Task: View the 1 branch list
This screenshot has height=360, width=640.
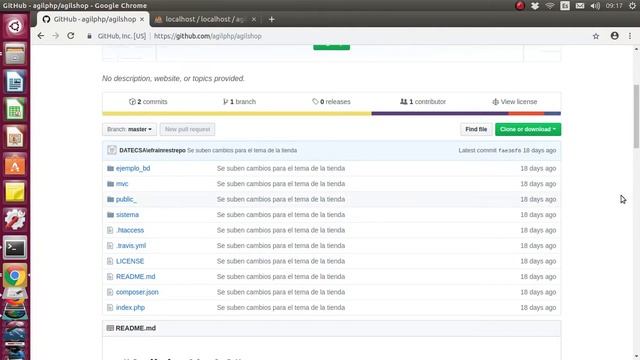Action: (x=239, y=102)
